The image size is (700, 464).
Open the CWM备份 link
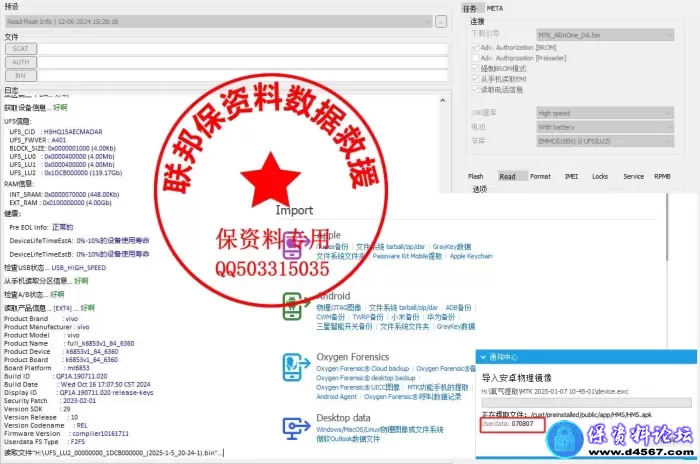[330, 317]
